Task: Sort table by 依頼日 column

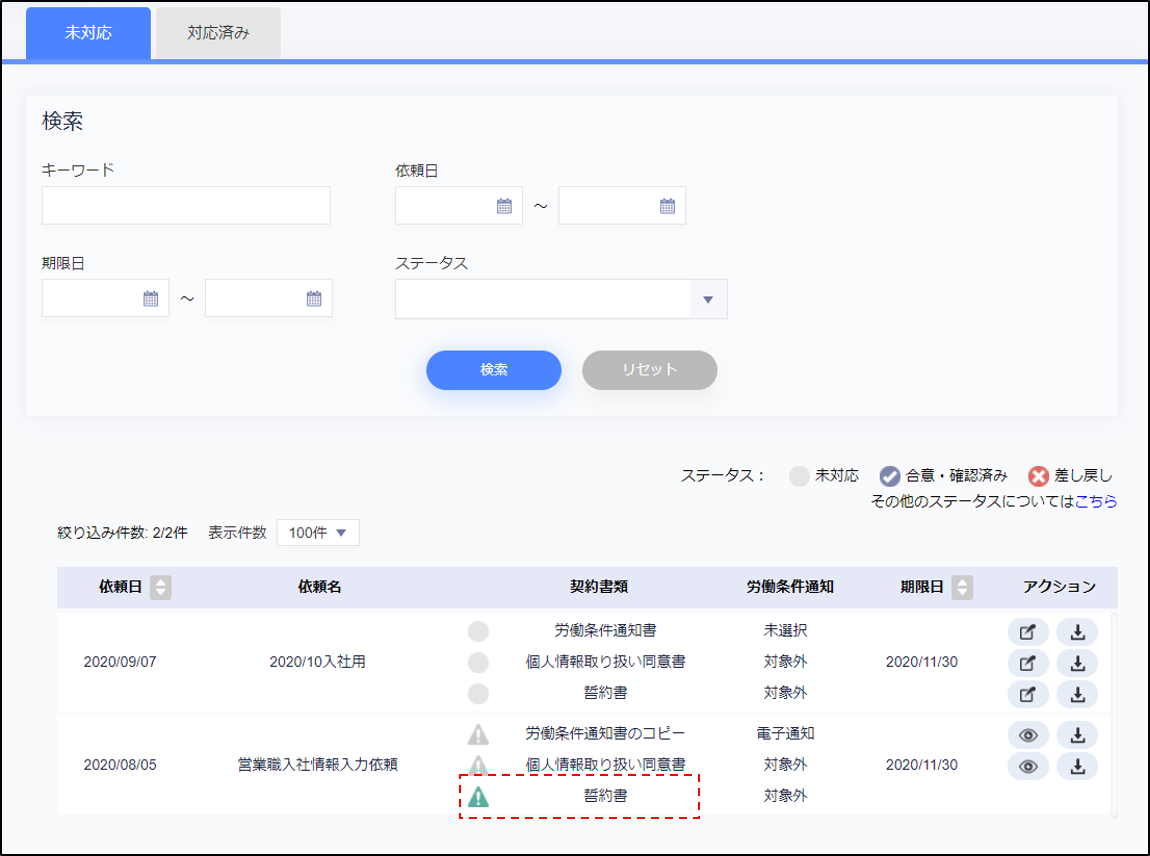Action: pos(161,587)
